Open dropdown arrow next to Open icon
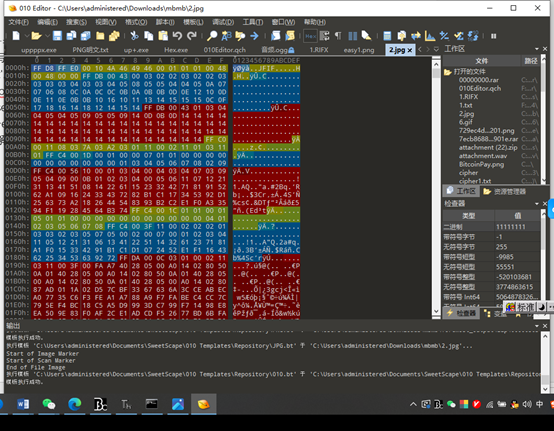This screenshot has width=554, height=431. point(47,36)
